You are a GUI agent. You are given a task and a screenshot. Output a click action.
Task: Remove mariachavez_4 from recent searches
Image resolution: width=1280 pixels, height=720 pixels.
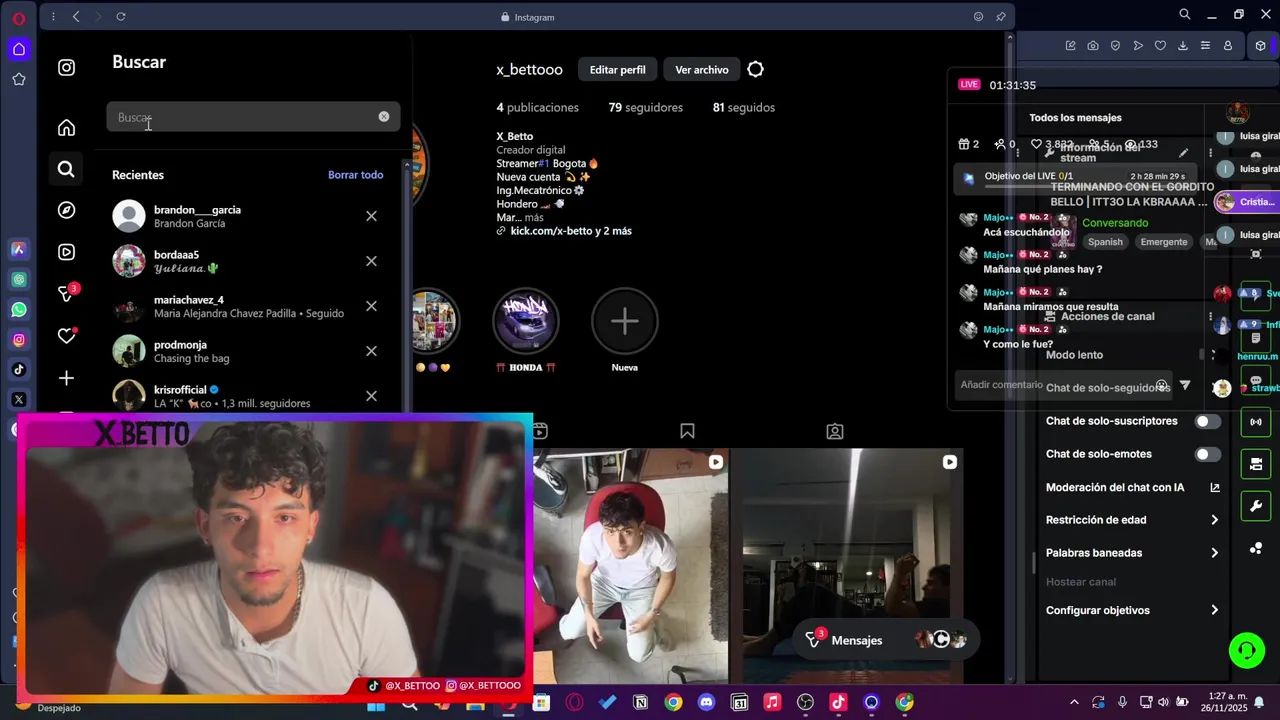(371, 306)
